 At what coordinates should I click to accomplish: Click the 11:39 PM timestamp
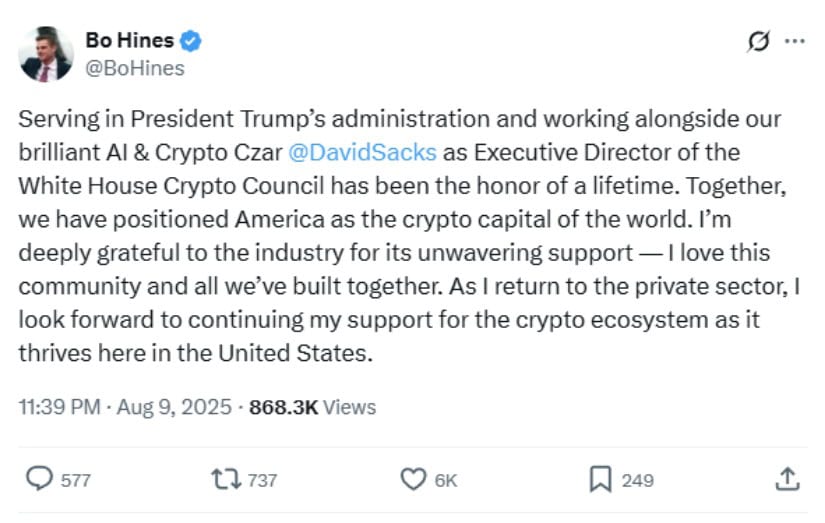click(x=59, y=407)
